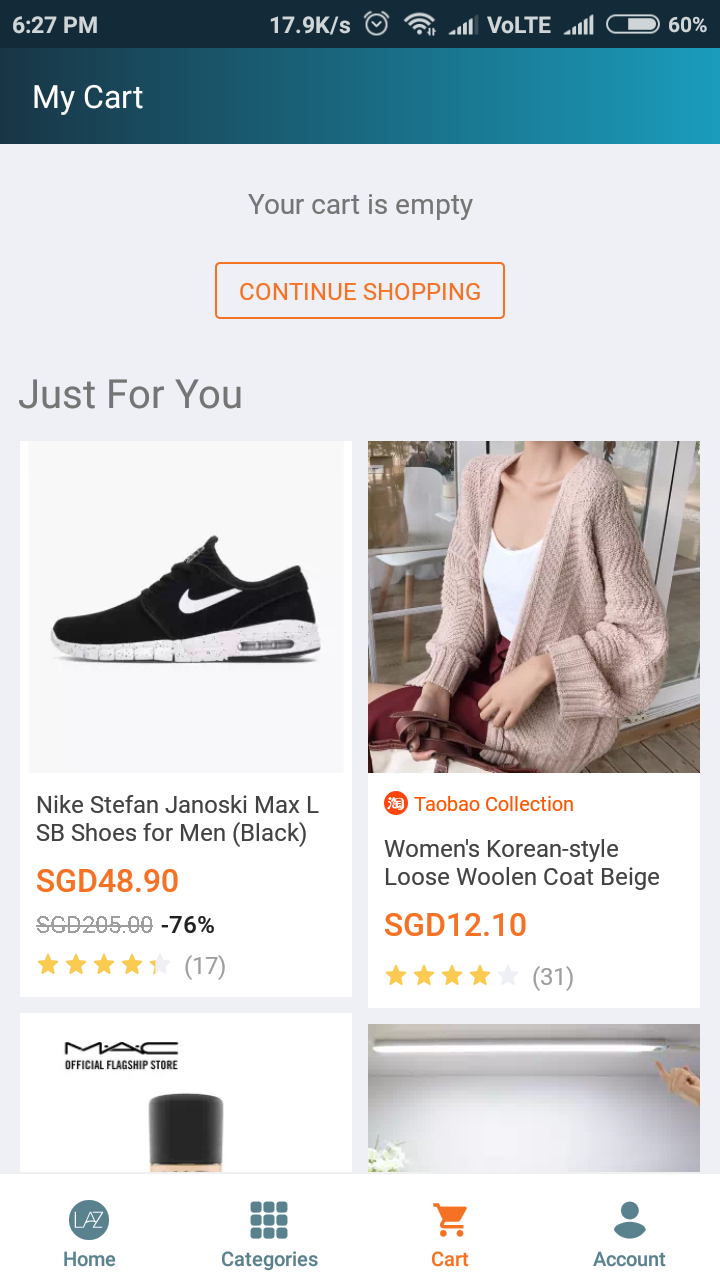Select the Cart icon in bottom bar
Viewport: 720px width, 1280px height.
[x=450, y=1220]
